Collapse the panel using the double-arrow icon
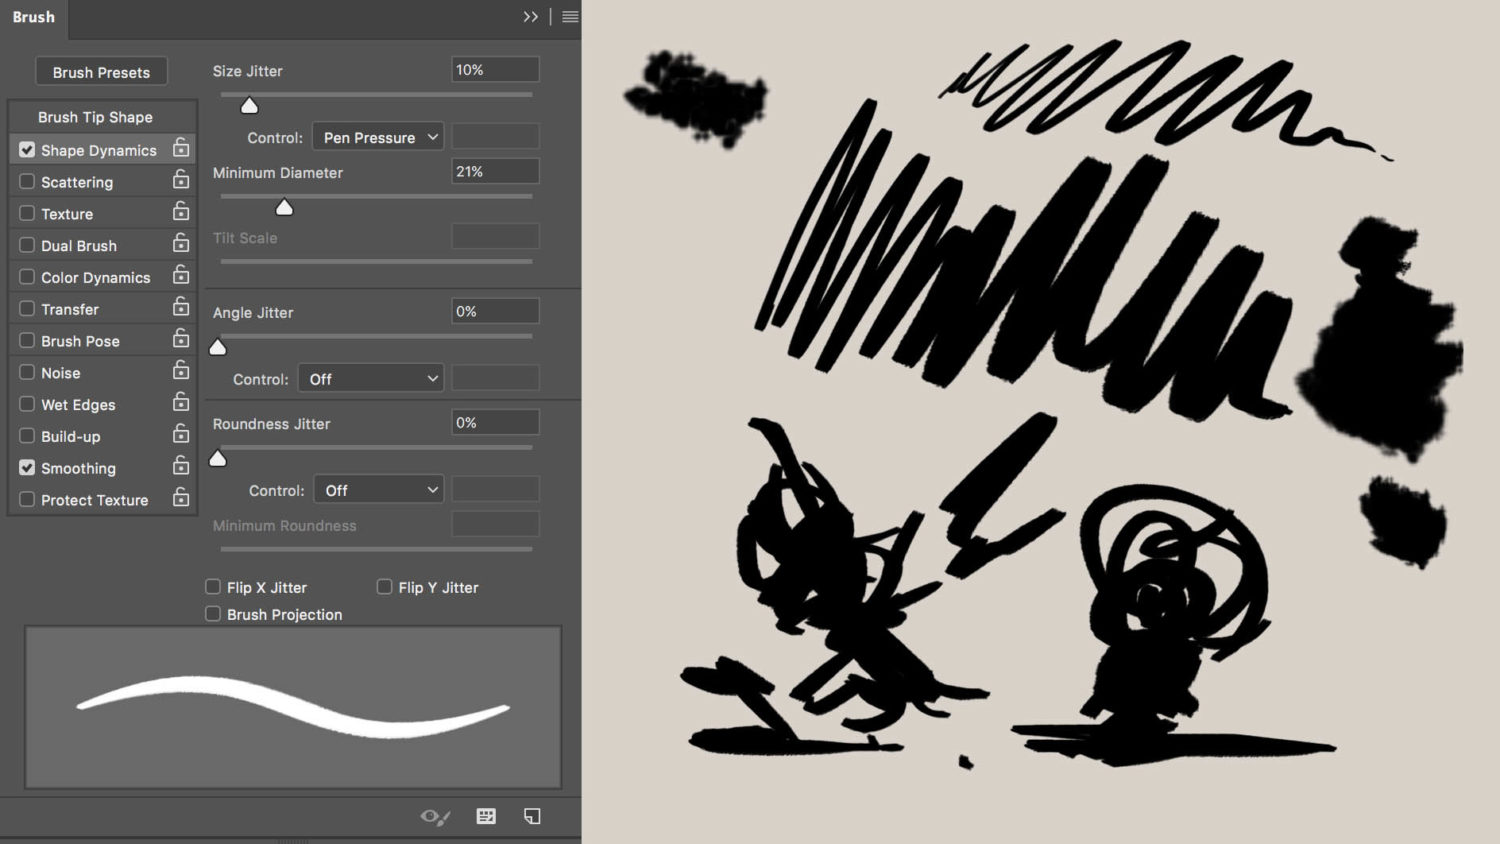The image size is (1500, 844). point(531,16)
